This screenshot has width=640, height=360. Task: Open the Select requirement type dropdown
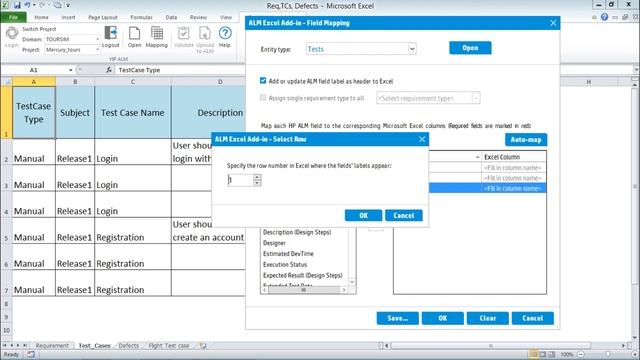[476, 98]
